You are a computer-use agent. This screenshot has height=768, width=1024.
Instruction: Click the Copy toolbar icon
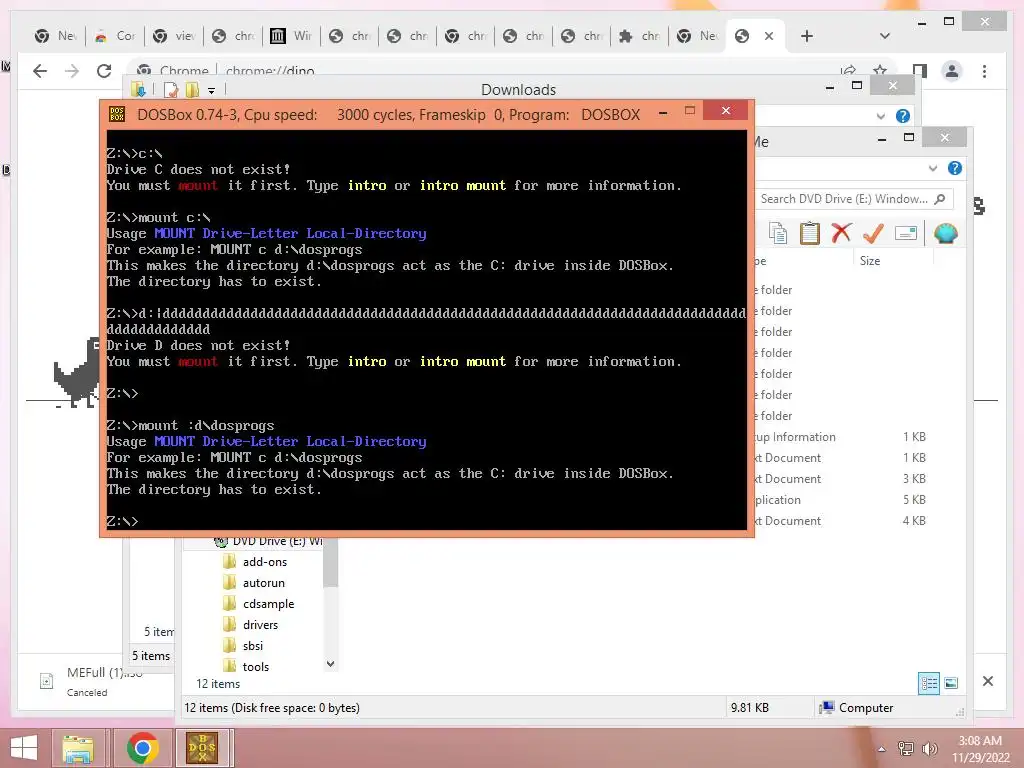[777, 233]
